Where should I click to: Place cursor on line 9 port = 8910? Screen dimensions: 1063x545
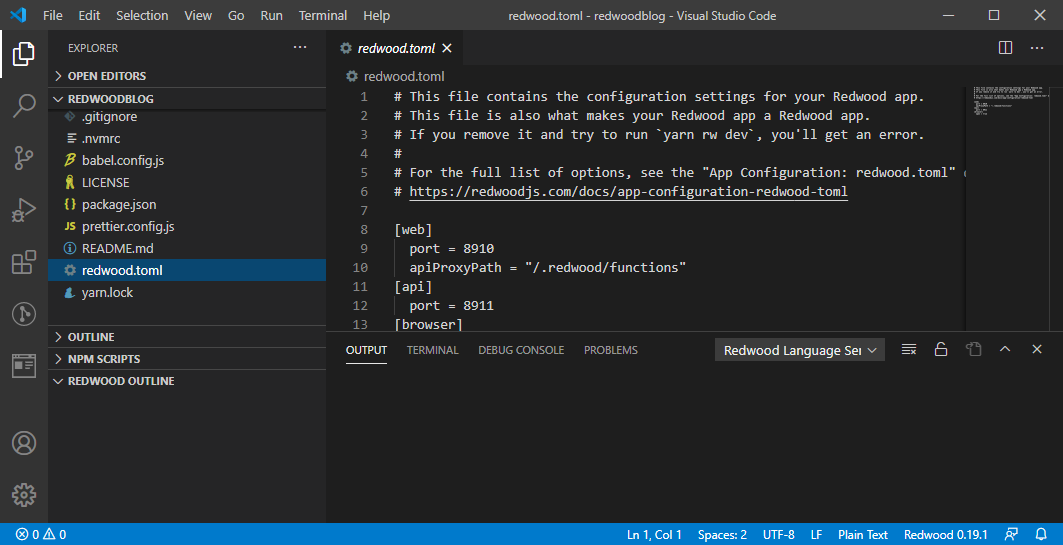coord(452,249)
